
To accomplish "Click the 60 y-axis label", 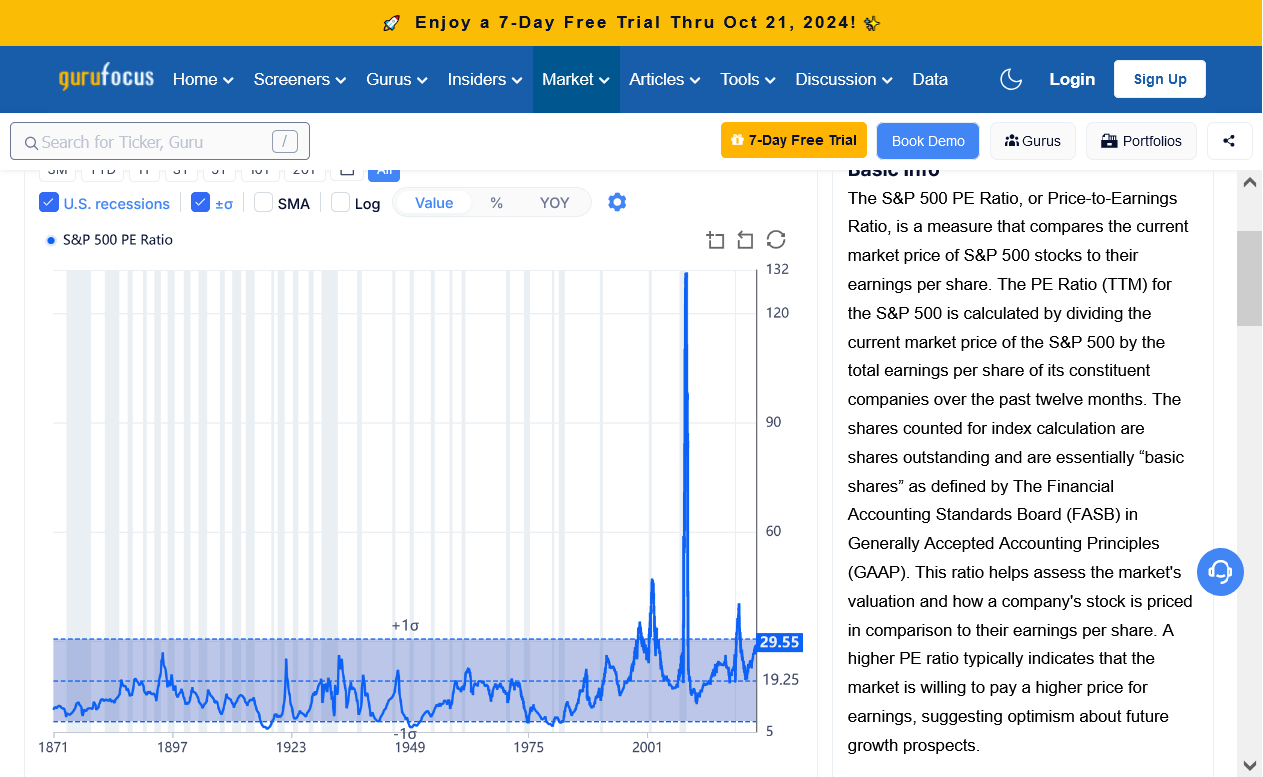I will 773,531.
